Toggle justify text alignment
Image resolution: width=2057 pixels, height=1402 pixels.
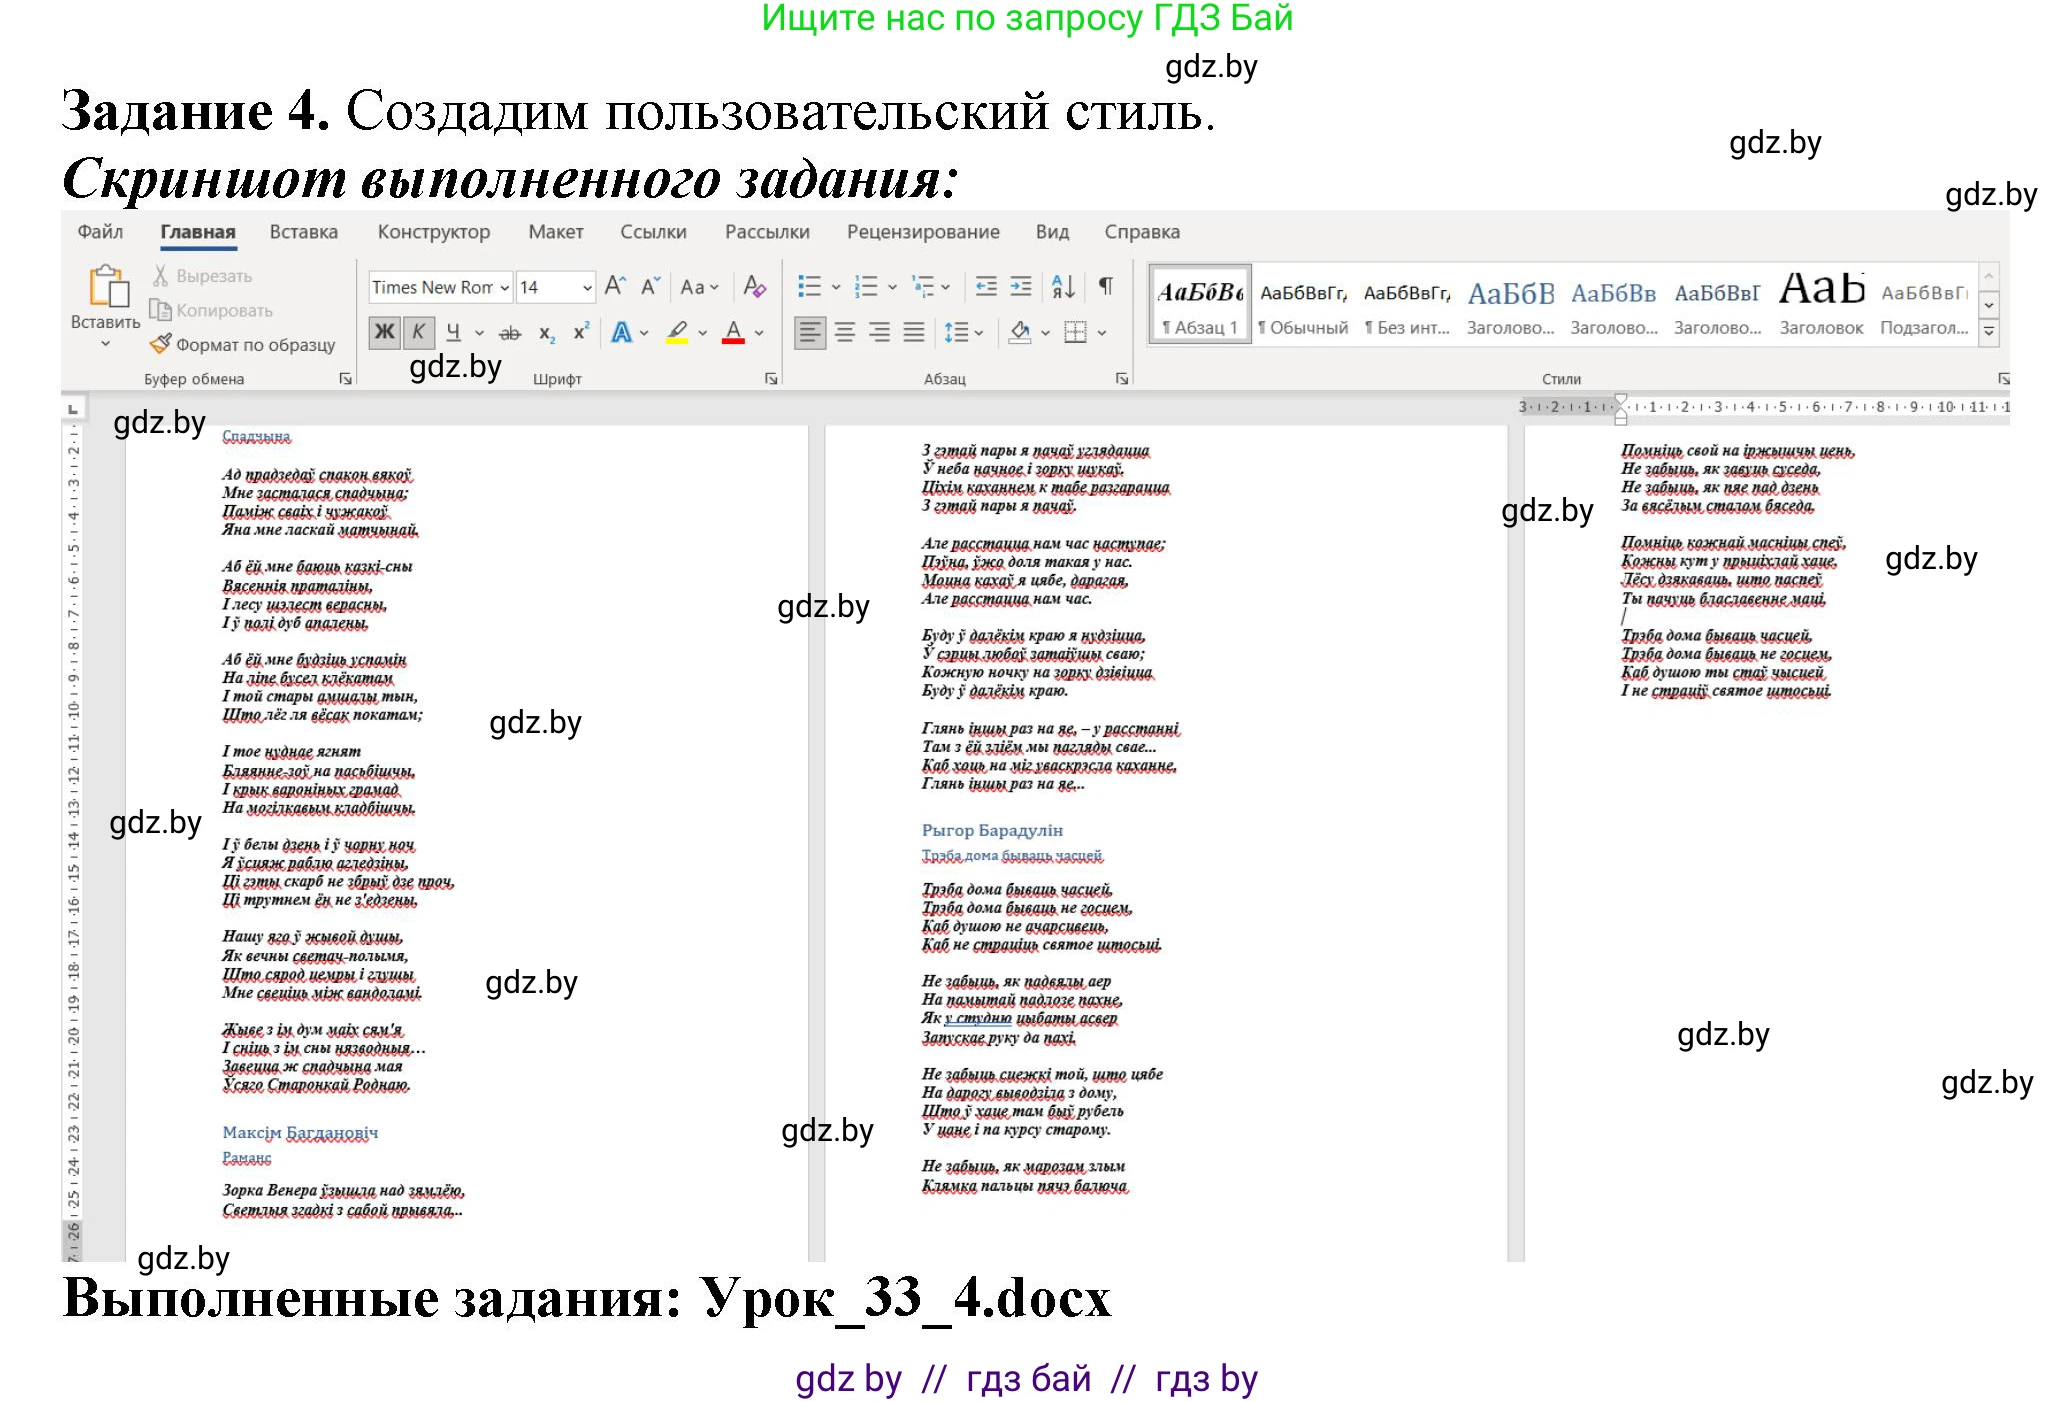coord(913,331)
